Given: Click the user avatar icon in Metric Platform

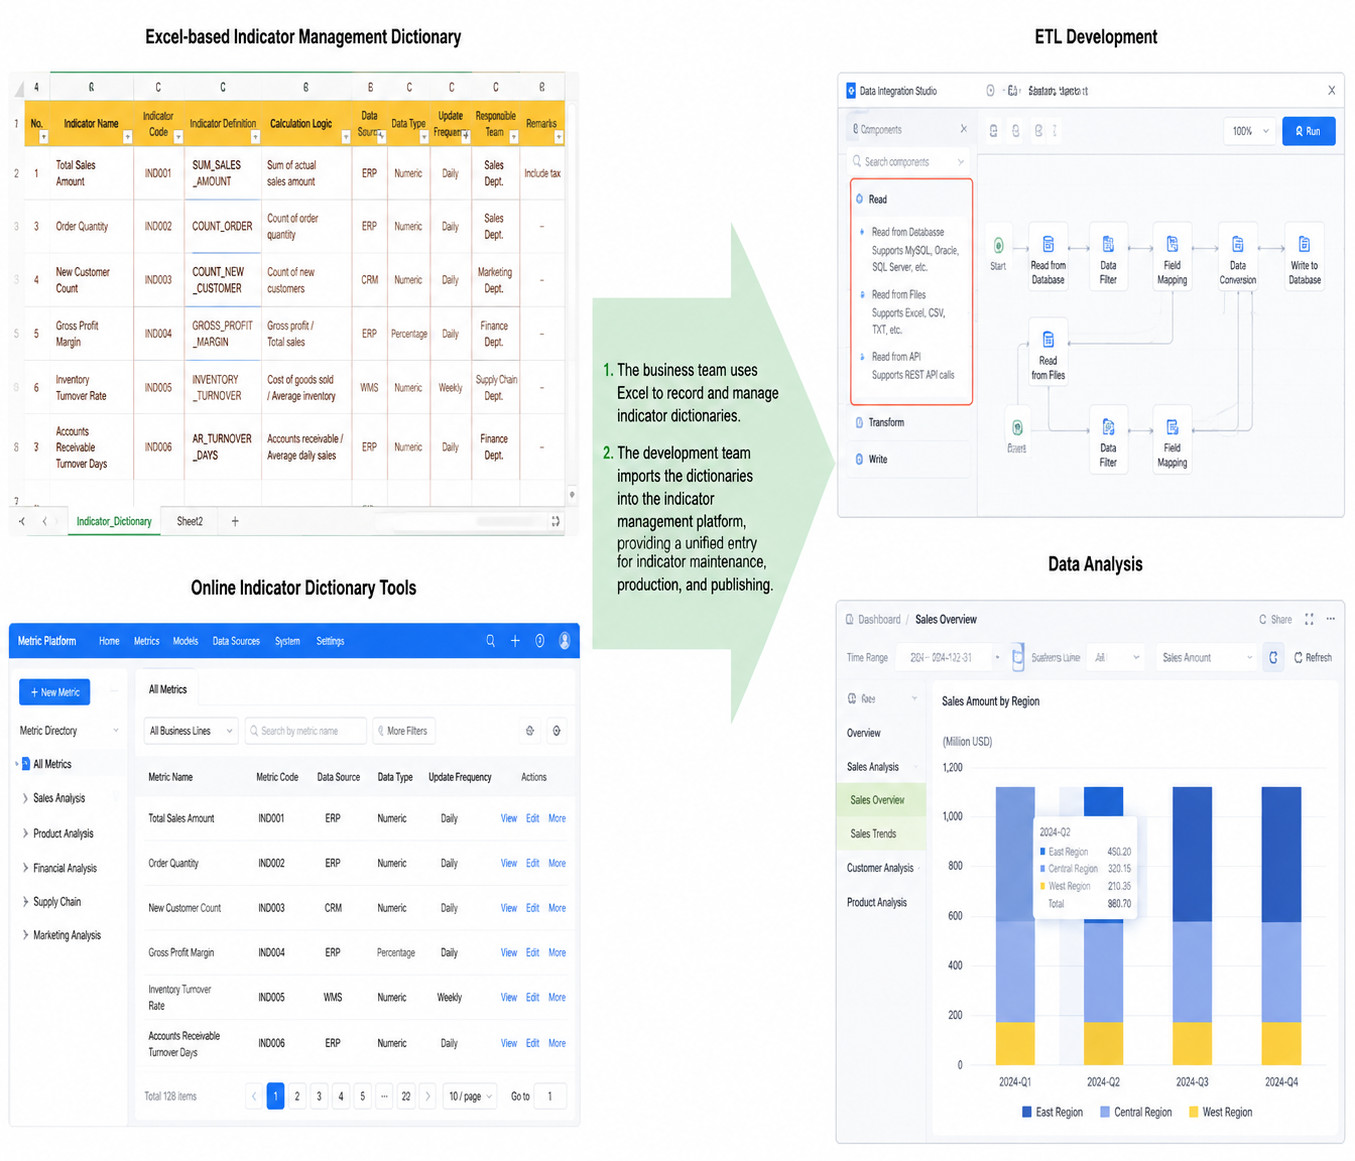Looking at the screenshot, I should point(565,641).
